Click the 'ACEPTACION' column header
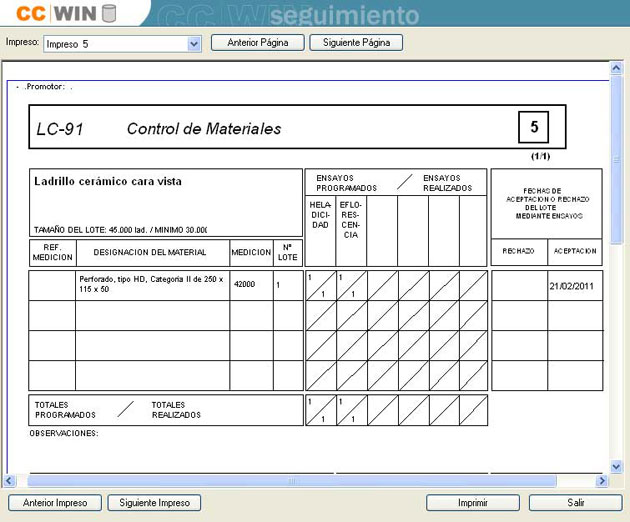Viewport: 630px width, 522px height. [575, 251]
